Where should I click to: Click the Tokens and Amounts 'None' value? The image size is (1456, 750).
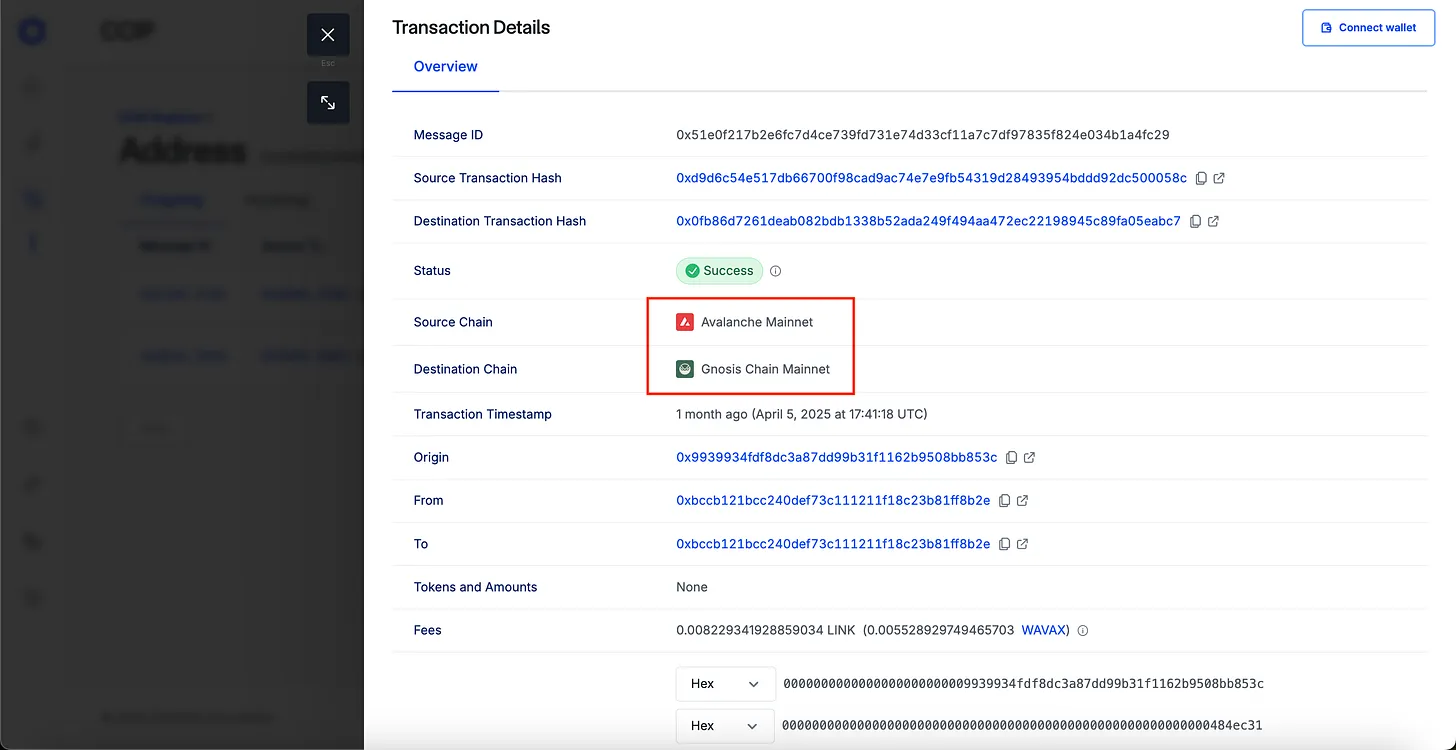pyautogui.click(x=692, y=587)
